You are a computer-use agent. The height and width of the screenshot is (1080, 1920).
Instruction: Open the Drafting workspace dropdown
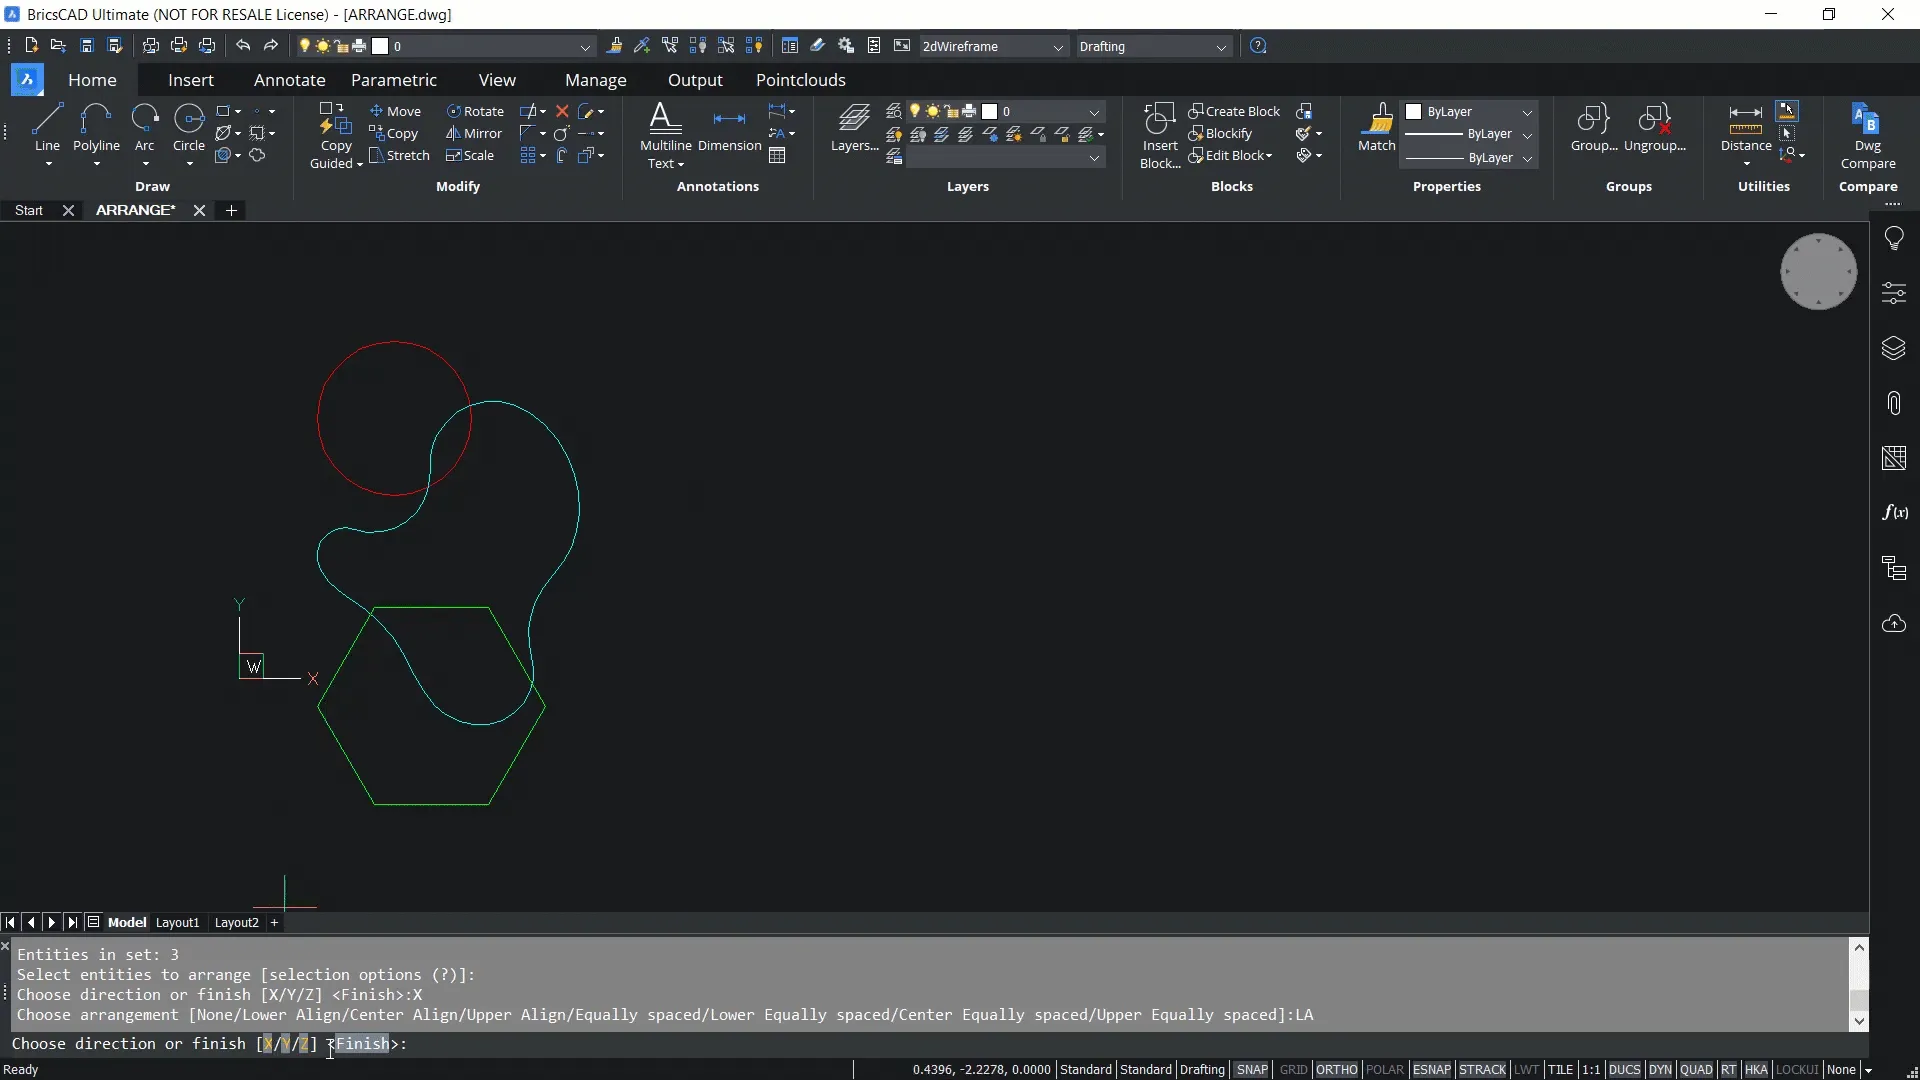(x=1153, y=46)
